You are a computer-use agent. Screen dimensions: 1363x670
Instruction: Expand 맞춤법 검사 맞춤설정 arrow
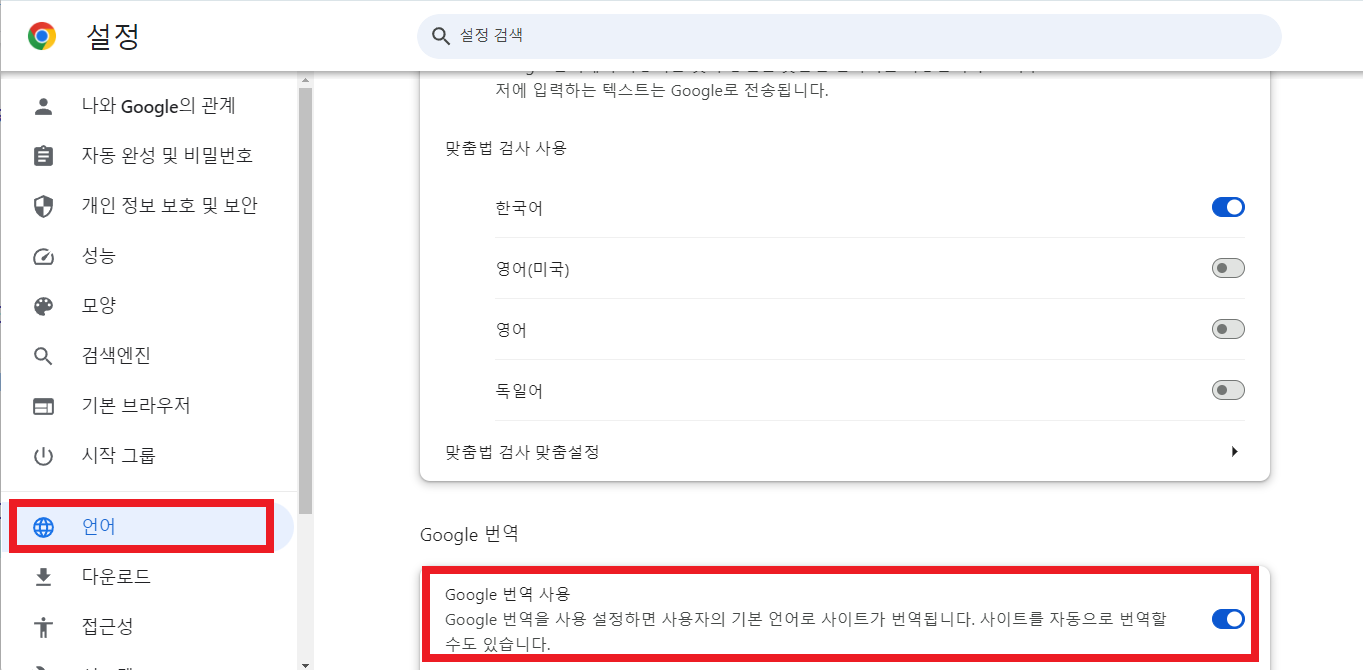1234,452
